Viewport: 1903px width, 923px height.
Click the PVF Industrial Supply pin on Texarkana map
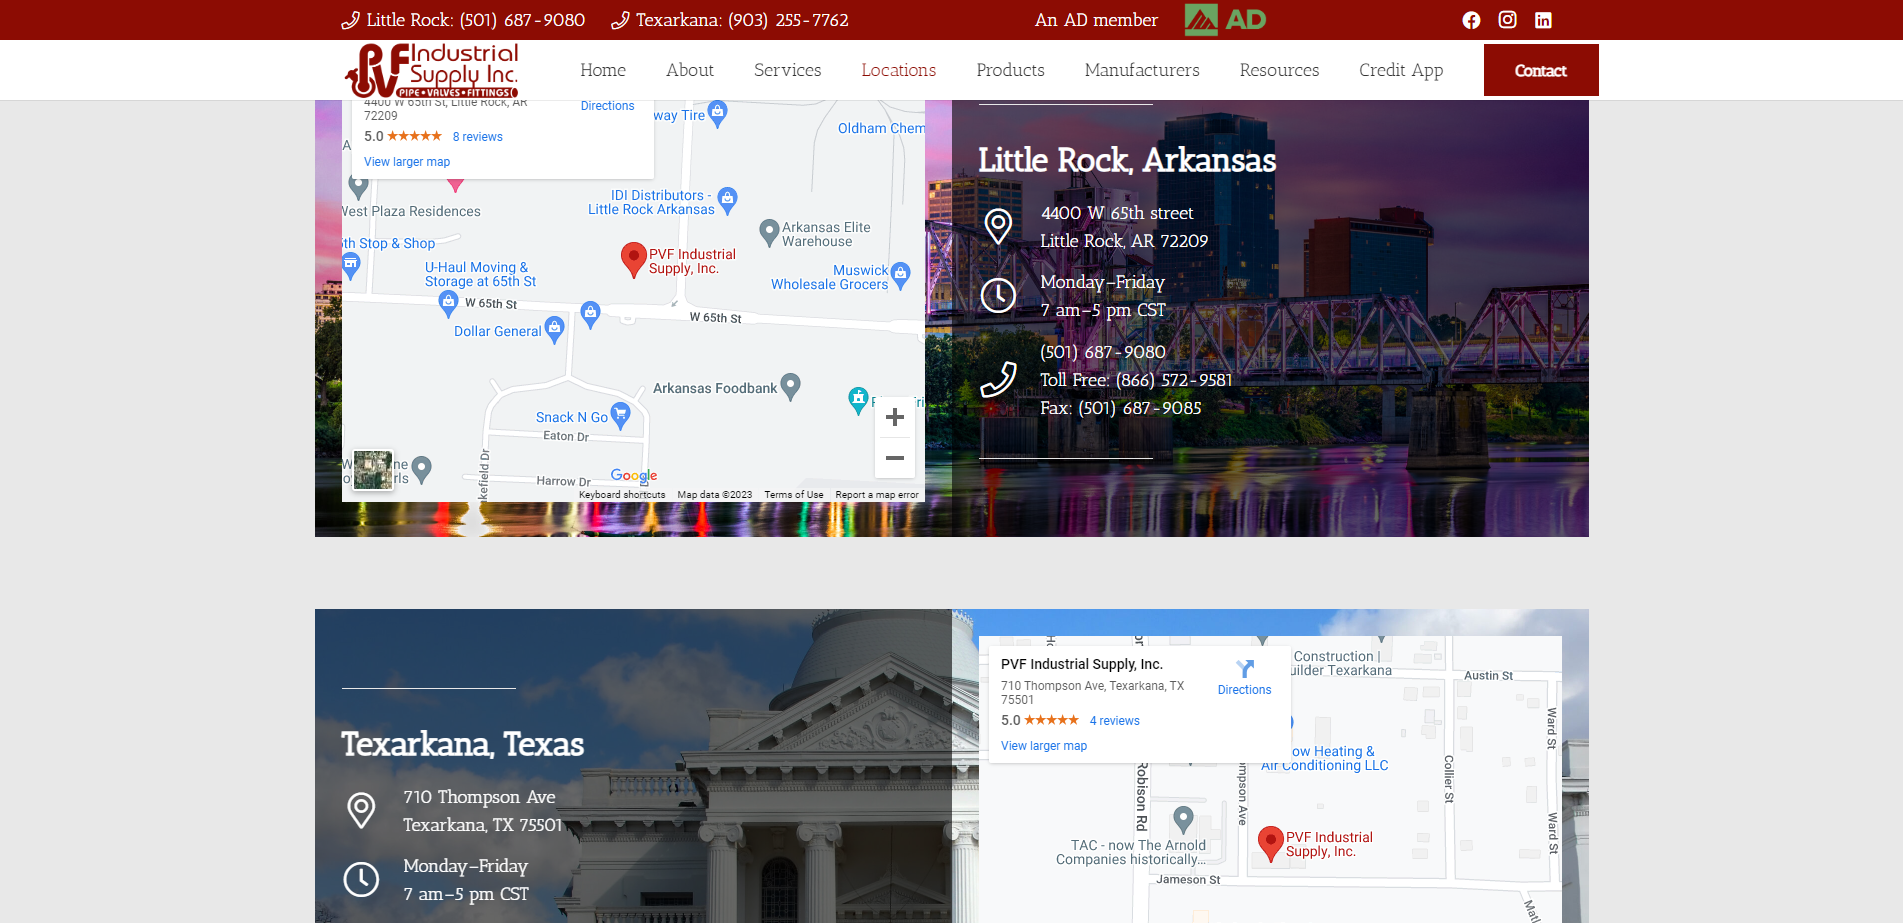[x=1270, y=843]
